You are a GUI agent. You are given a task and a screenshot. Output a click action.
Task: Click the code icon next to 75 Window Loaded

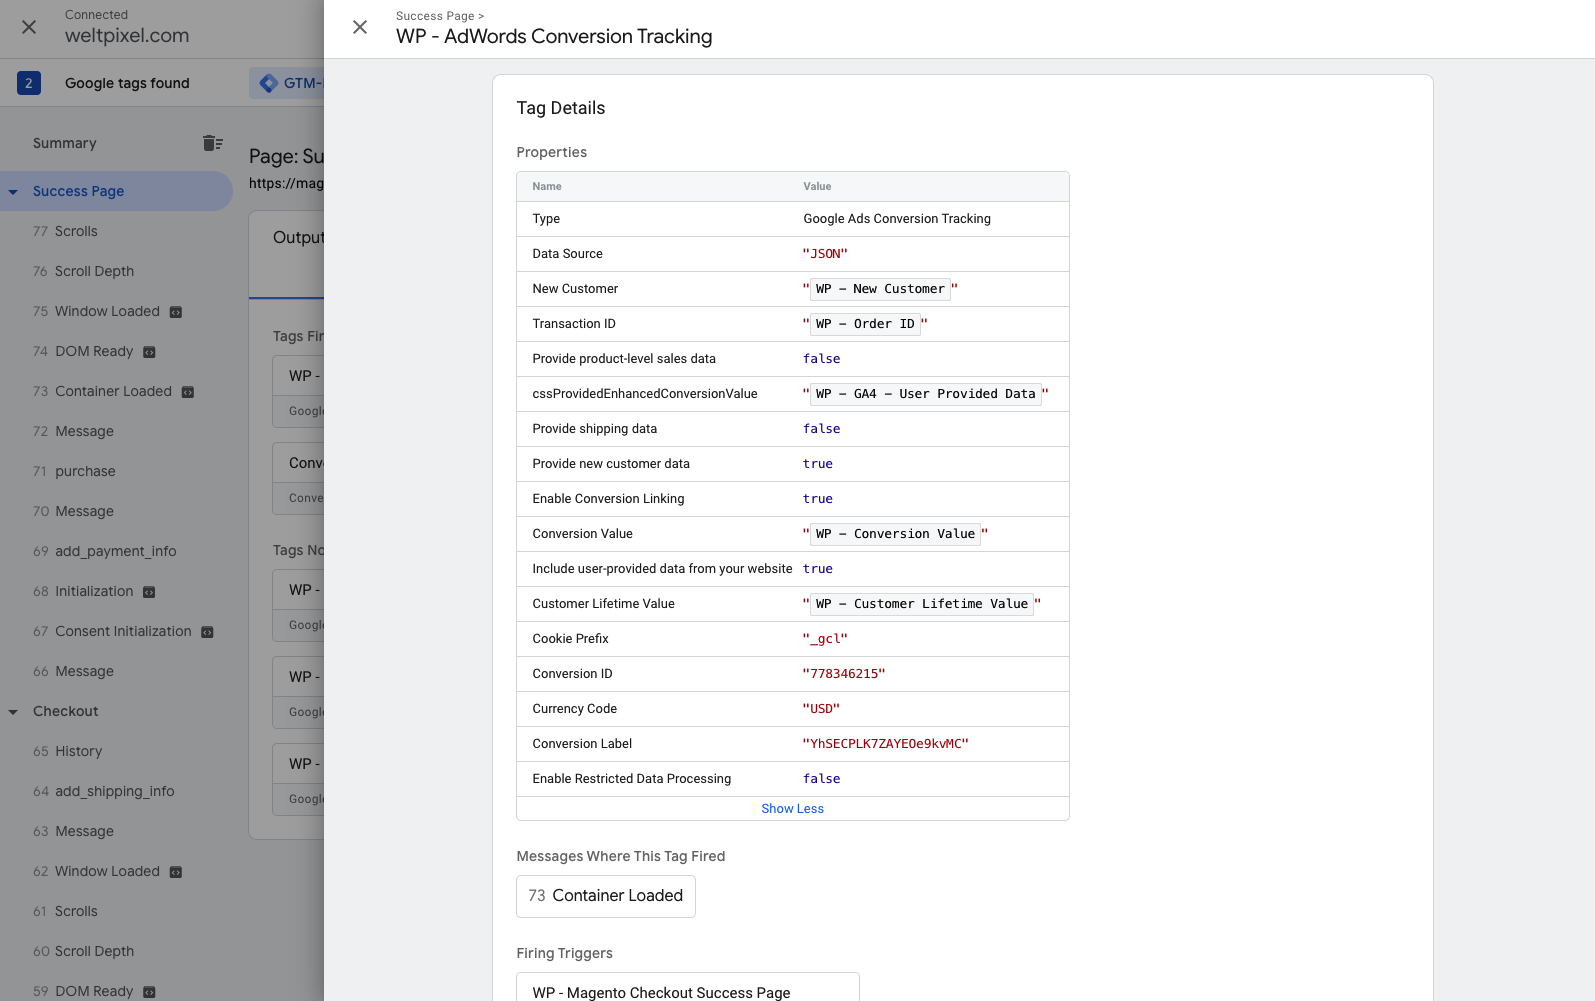[x=176, y=312]
